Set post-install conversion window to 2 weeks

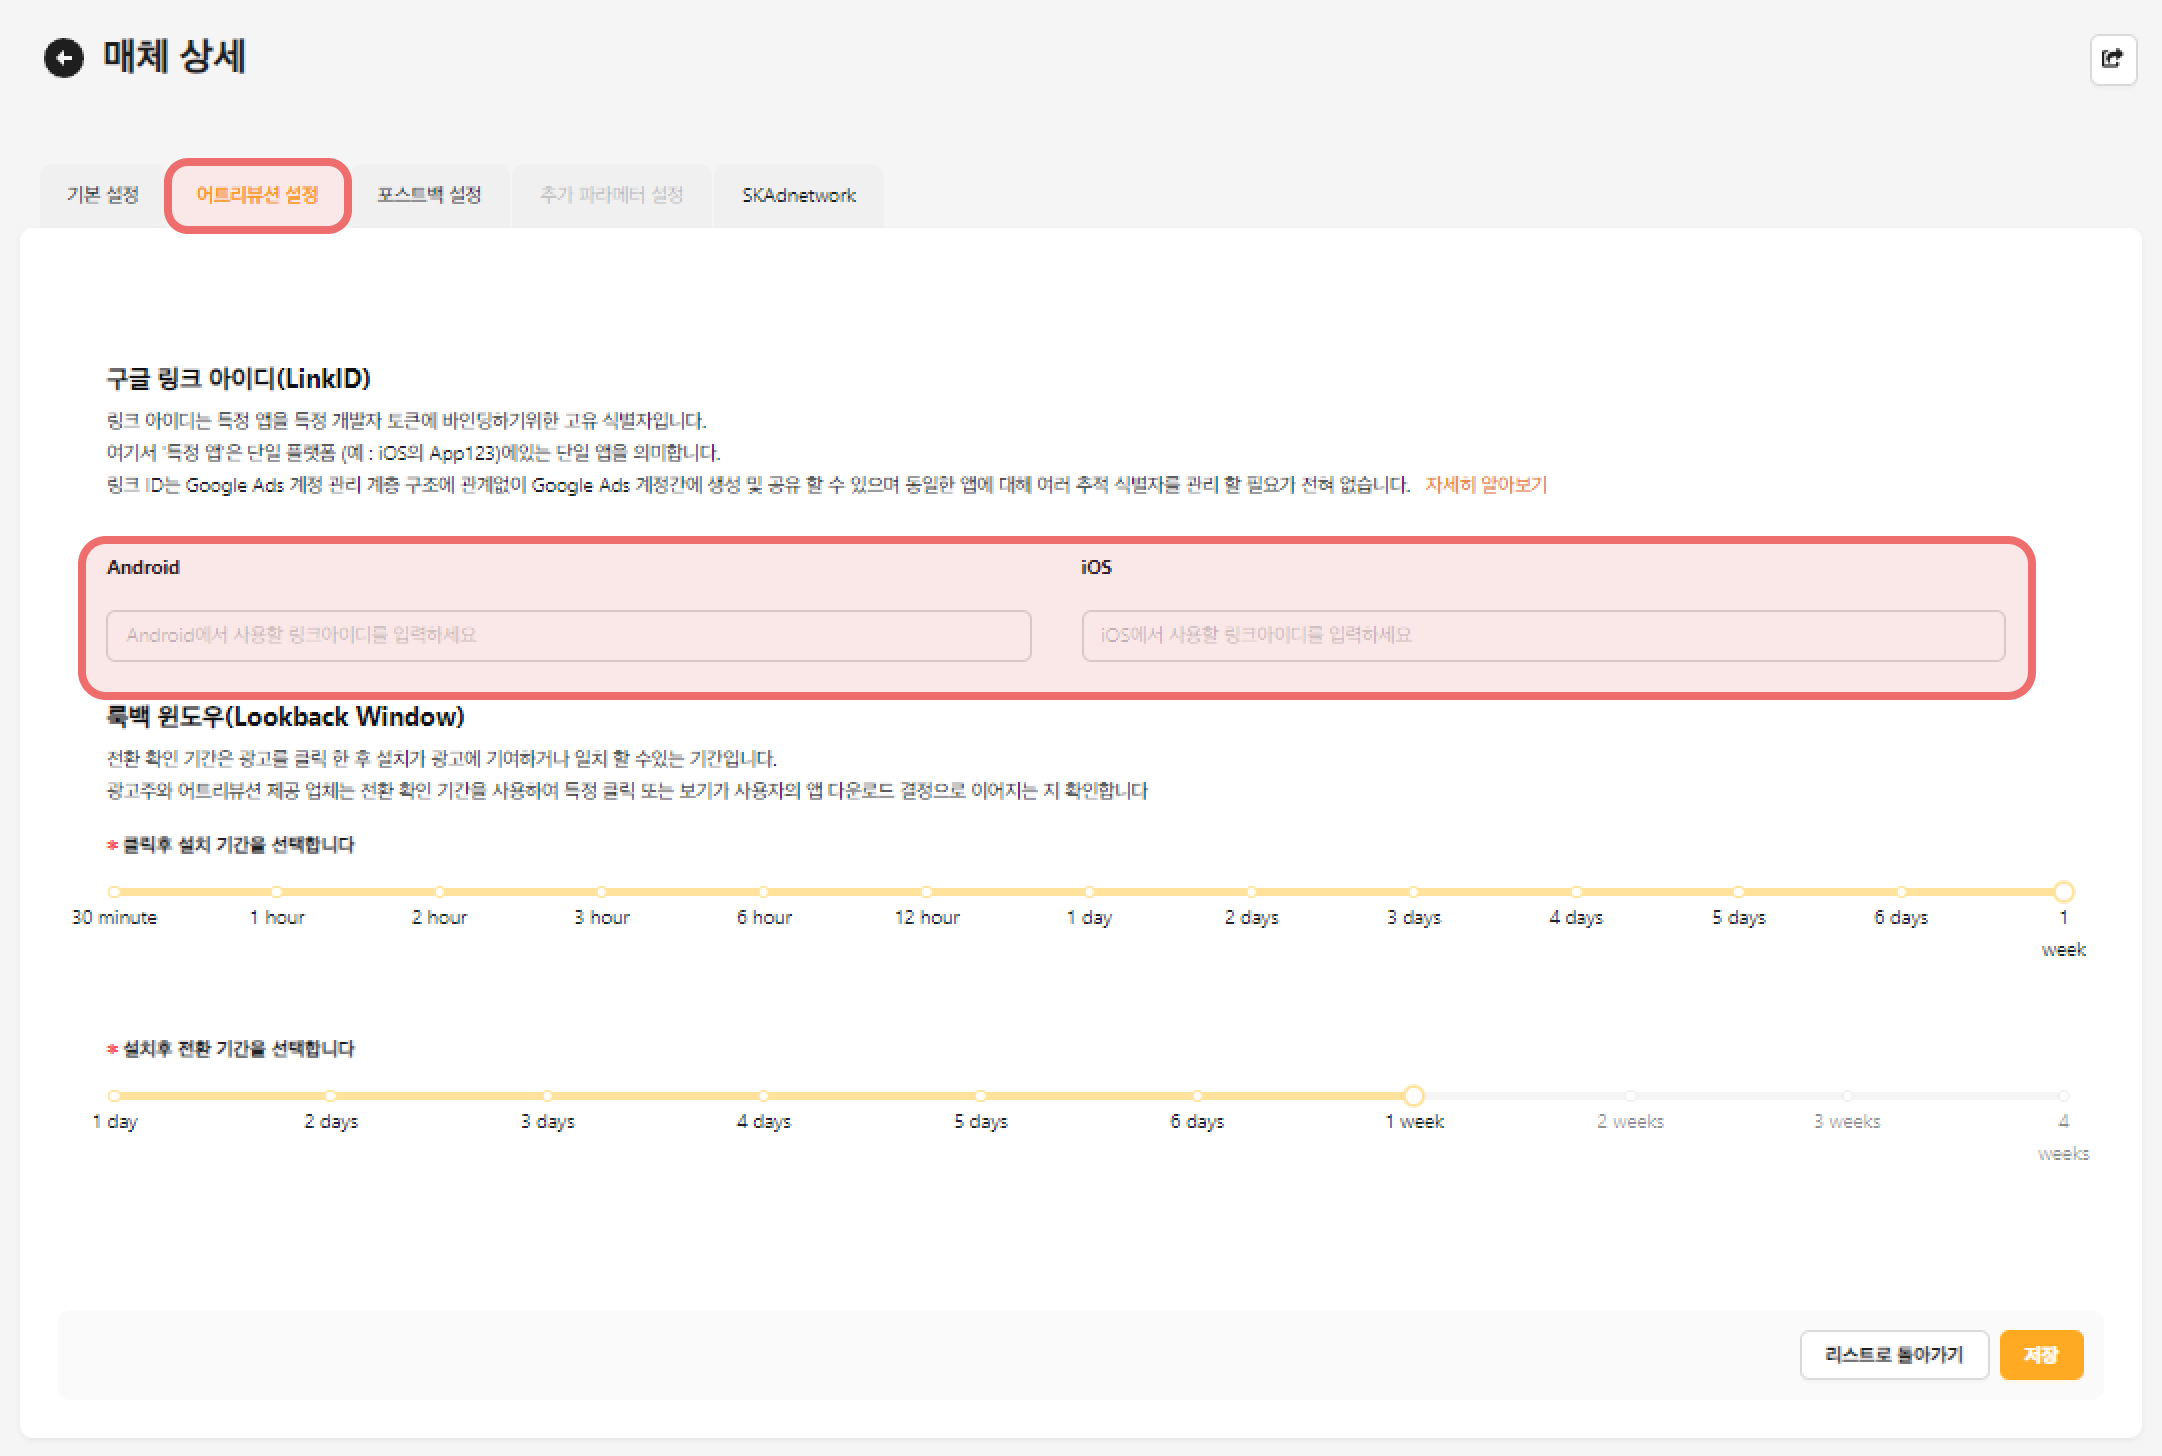click(1630, 1096)
